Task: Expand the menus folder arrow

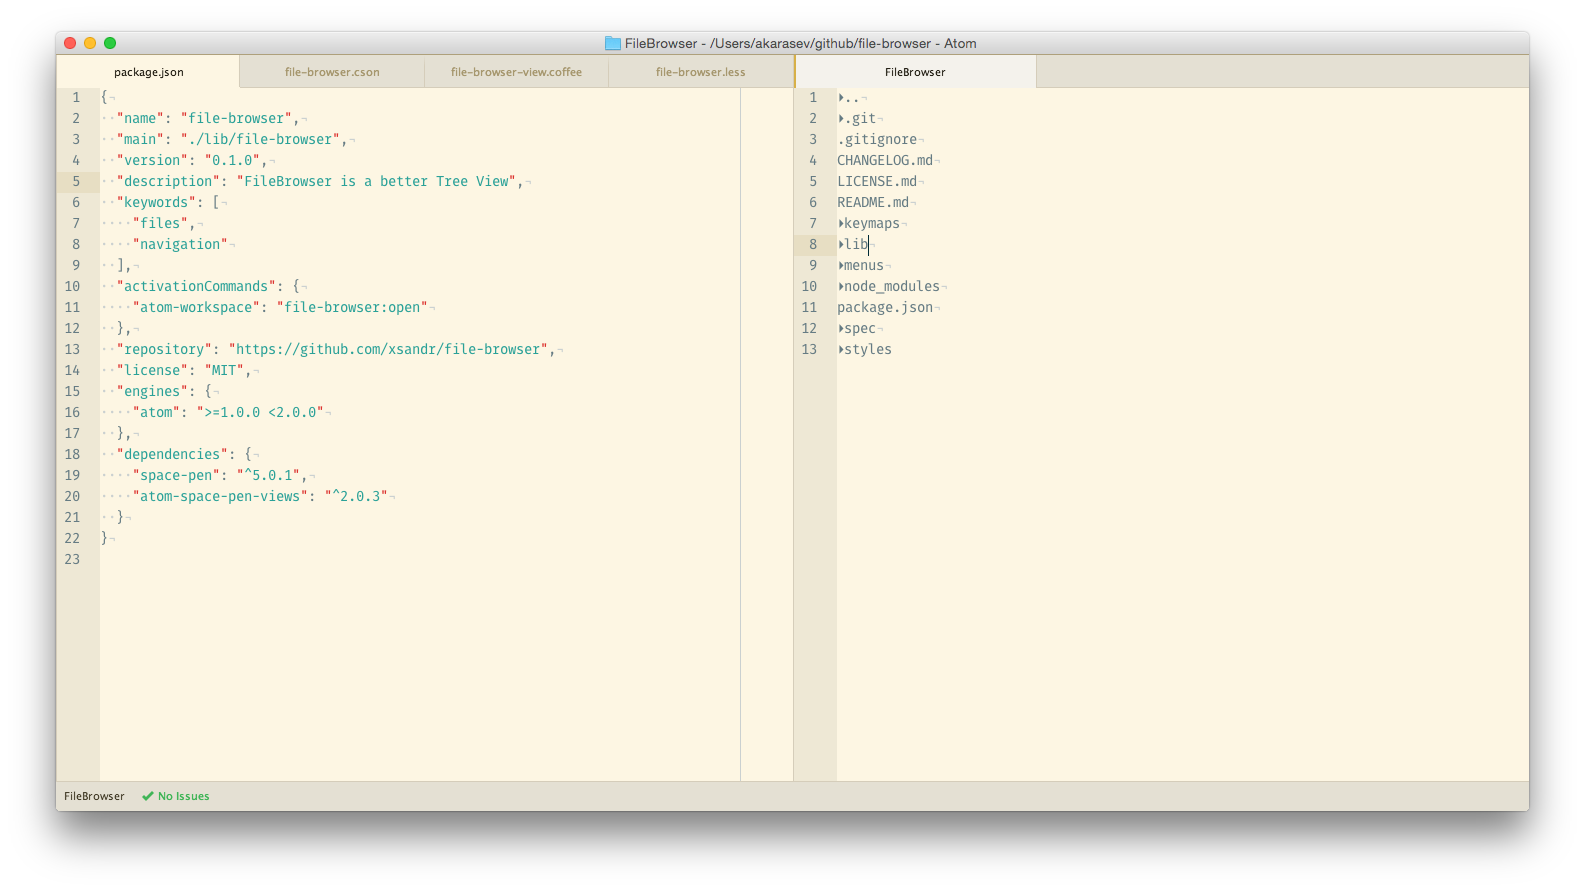Action: click(x=841, y=265)
